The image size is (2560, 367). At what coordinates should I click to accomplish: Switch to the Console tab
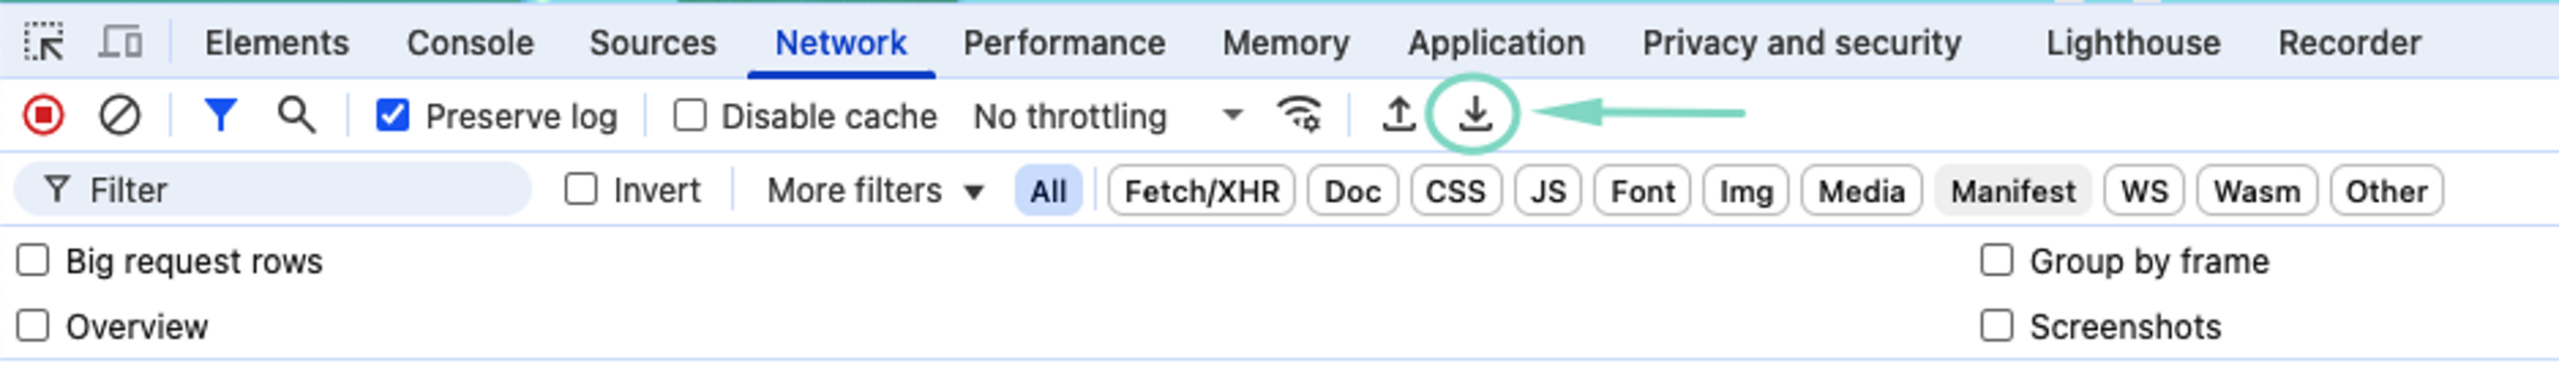[x=470, y=43]
